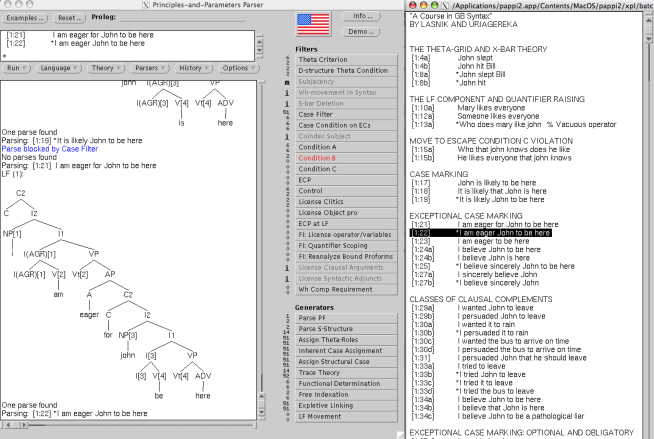This screenshot has height=439, width=654.
Task: Click the Expletive Linking generator
Action: (x=346, y=405)
